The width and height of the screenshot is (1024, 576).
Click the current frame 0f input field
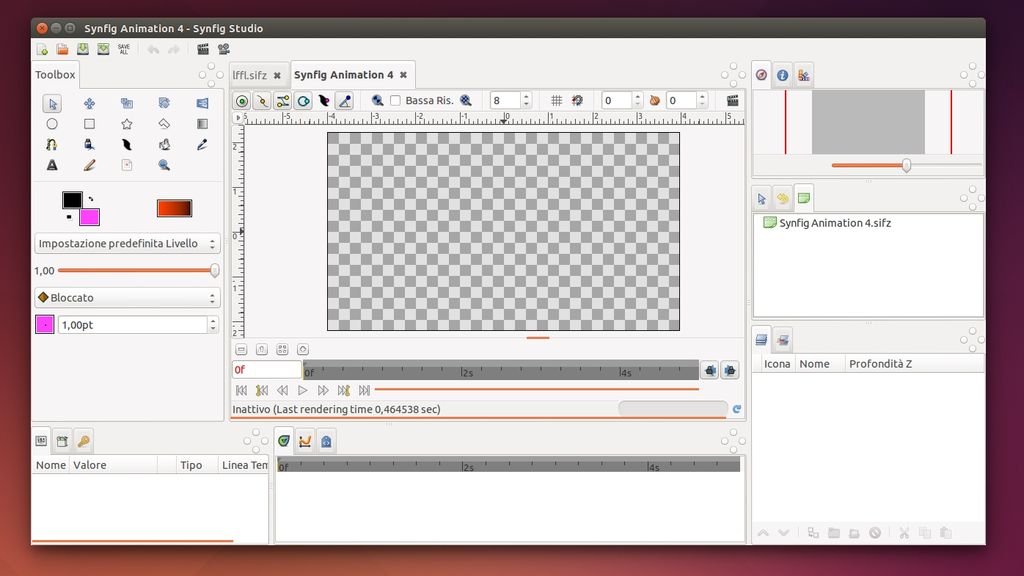[265, 370]
